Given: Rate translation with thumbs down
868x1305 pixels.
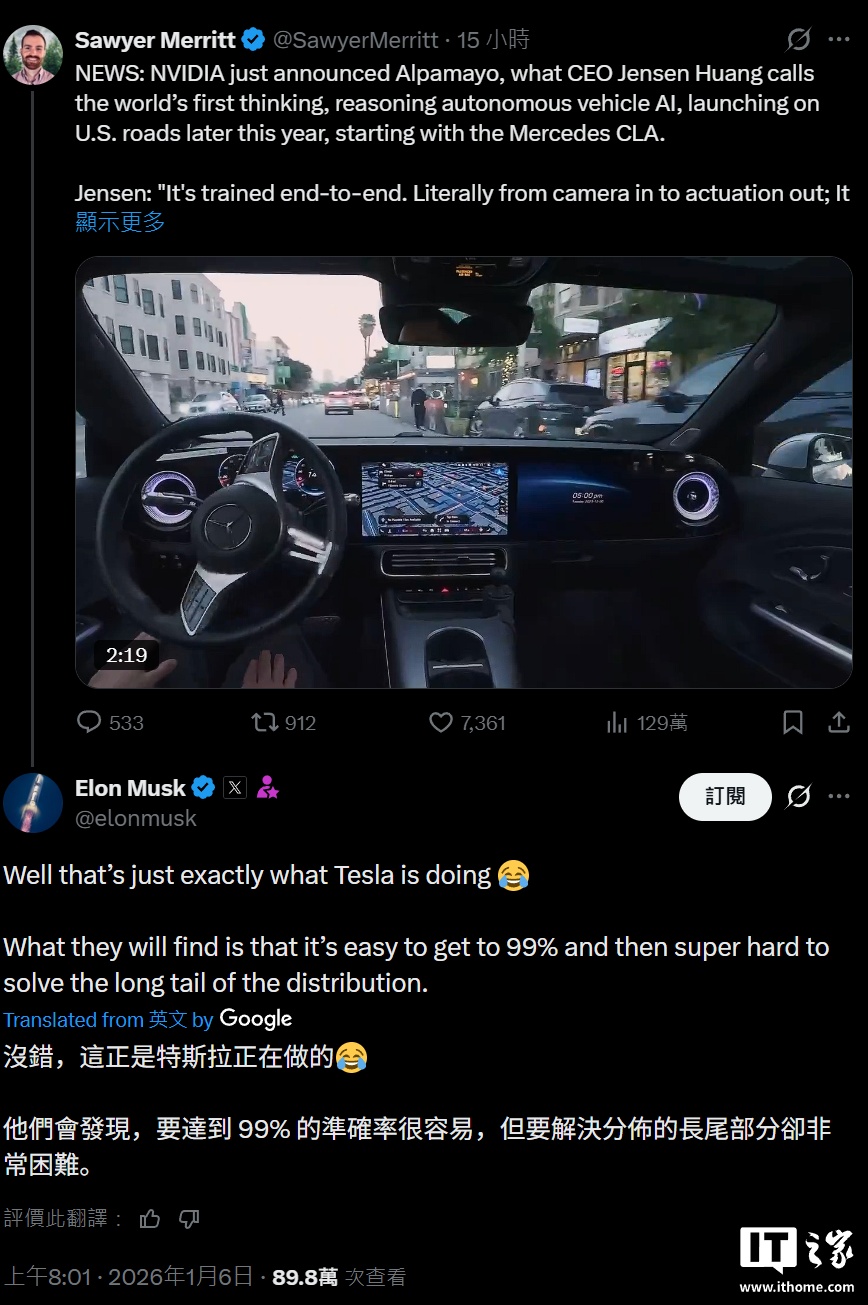Looking at the screenshot, I should click(189, 1218).
